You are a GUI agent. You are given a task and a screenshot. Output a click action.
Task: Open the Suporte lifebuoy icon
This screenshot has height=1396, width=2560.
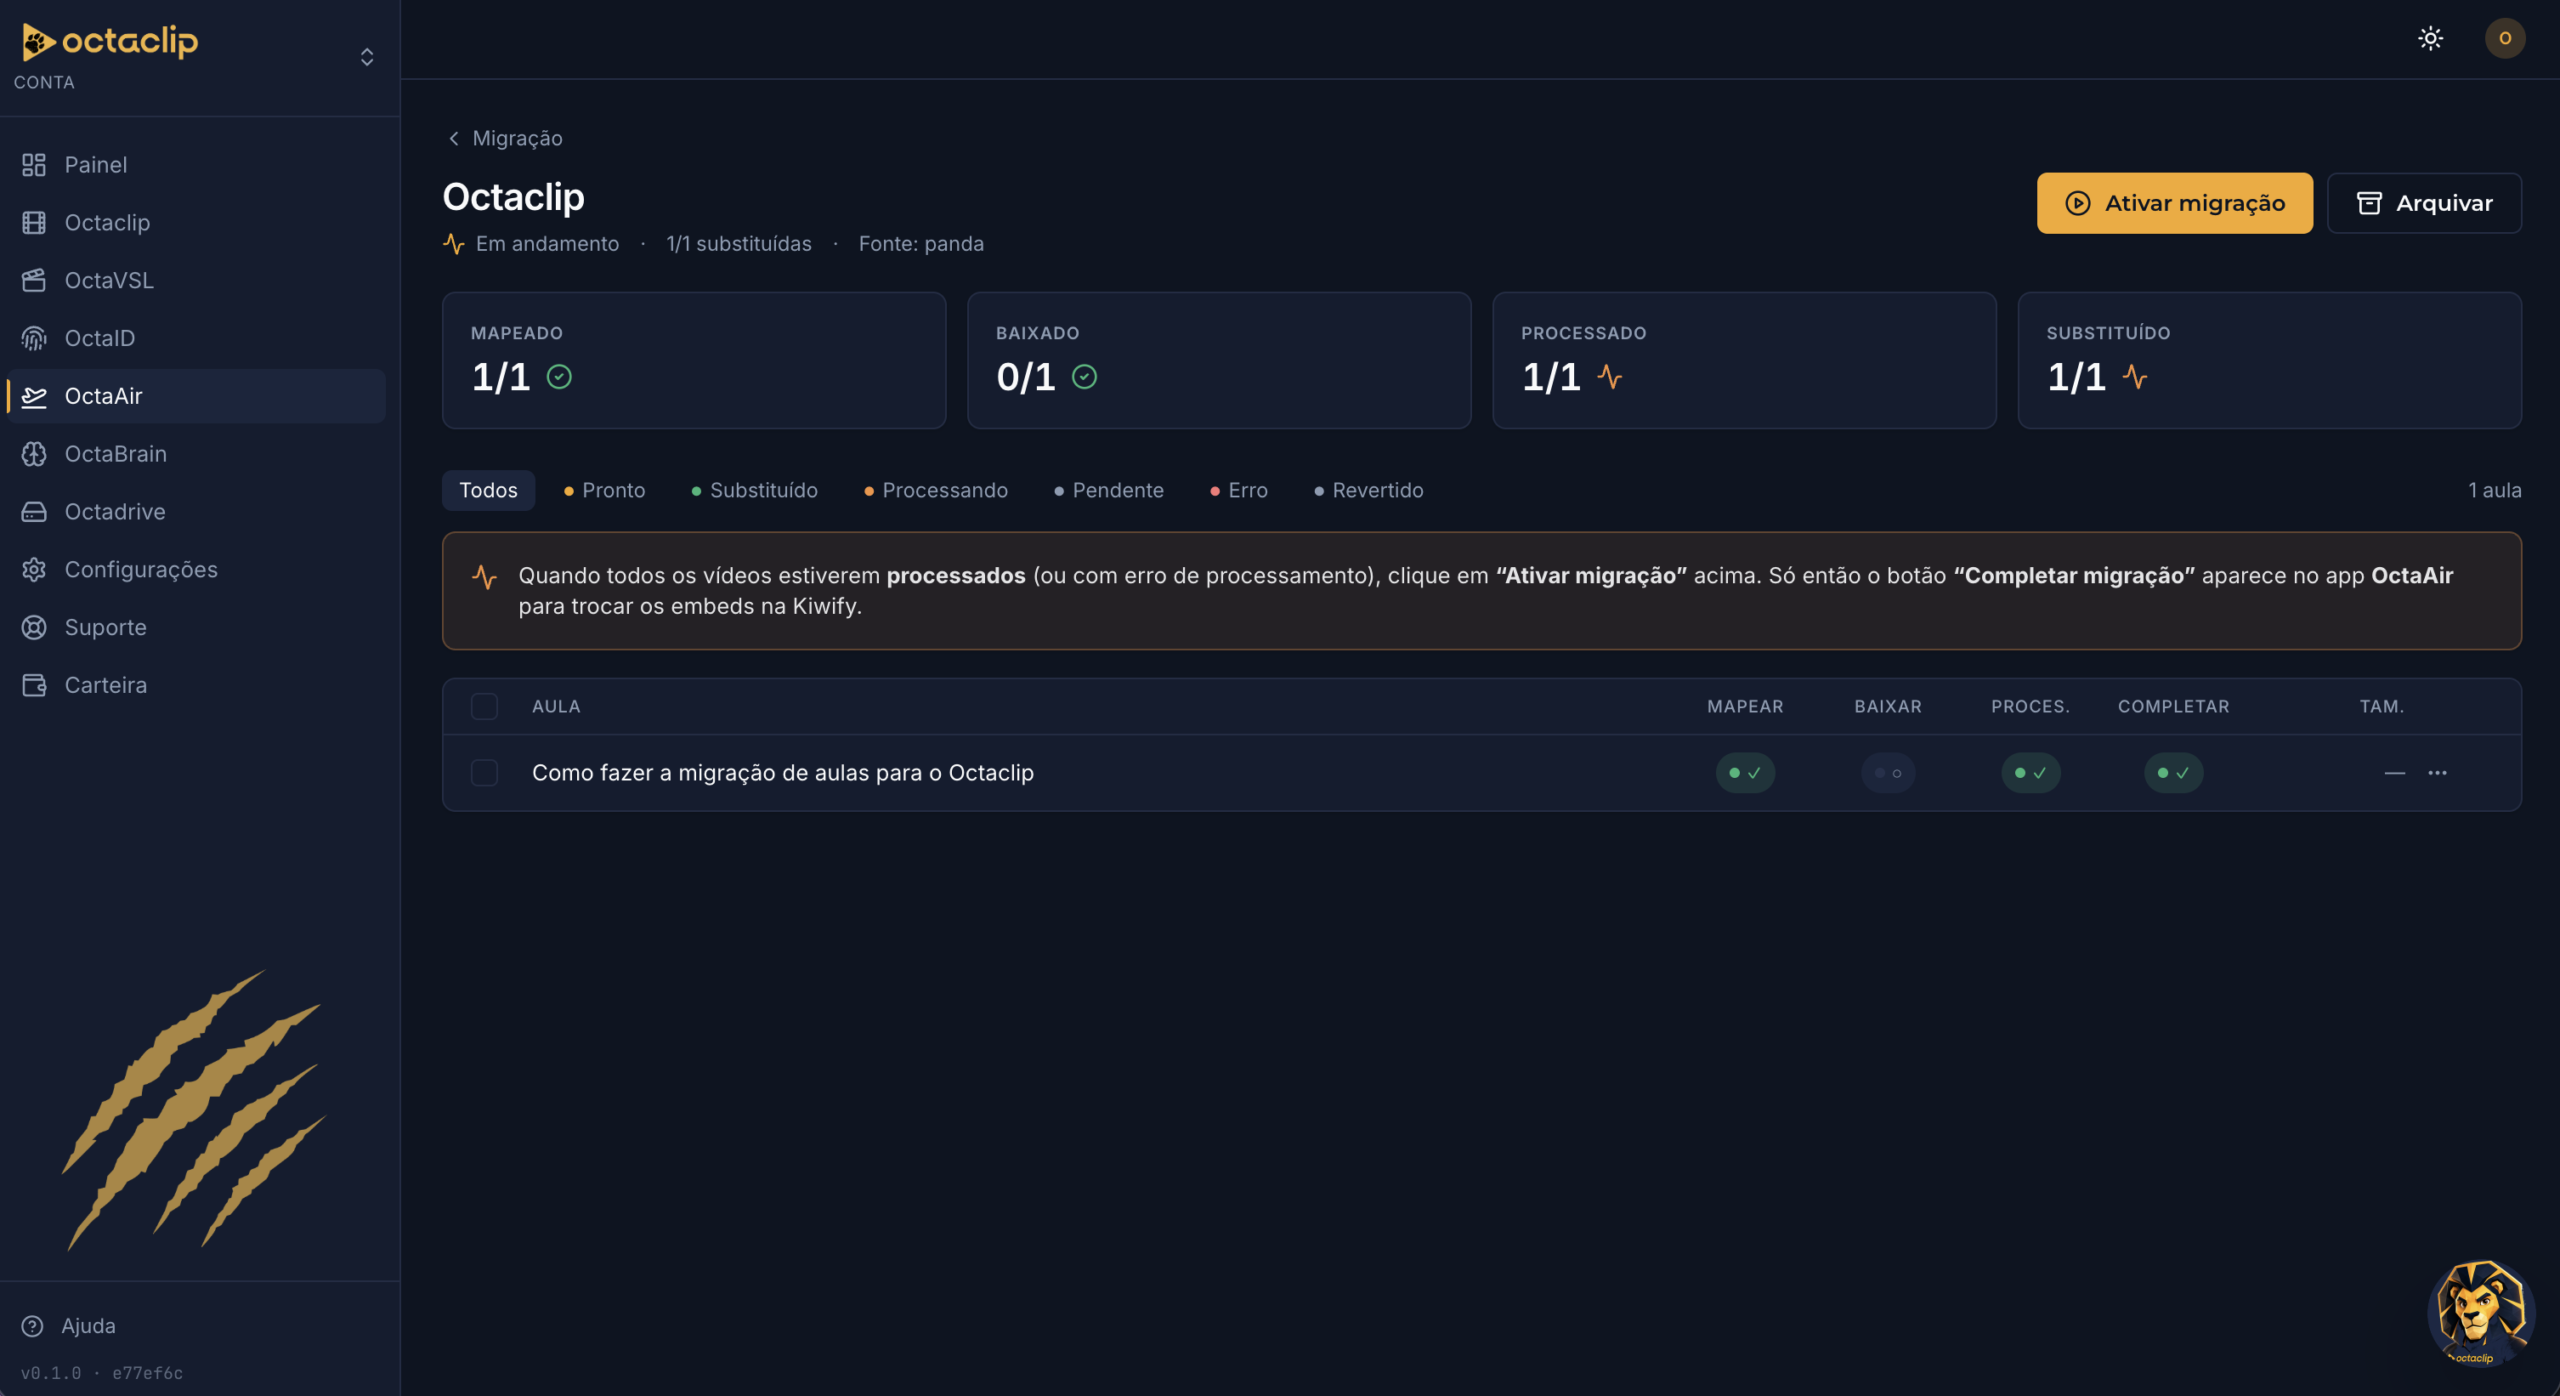point(34,628)
